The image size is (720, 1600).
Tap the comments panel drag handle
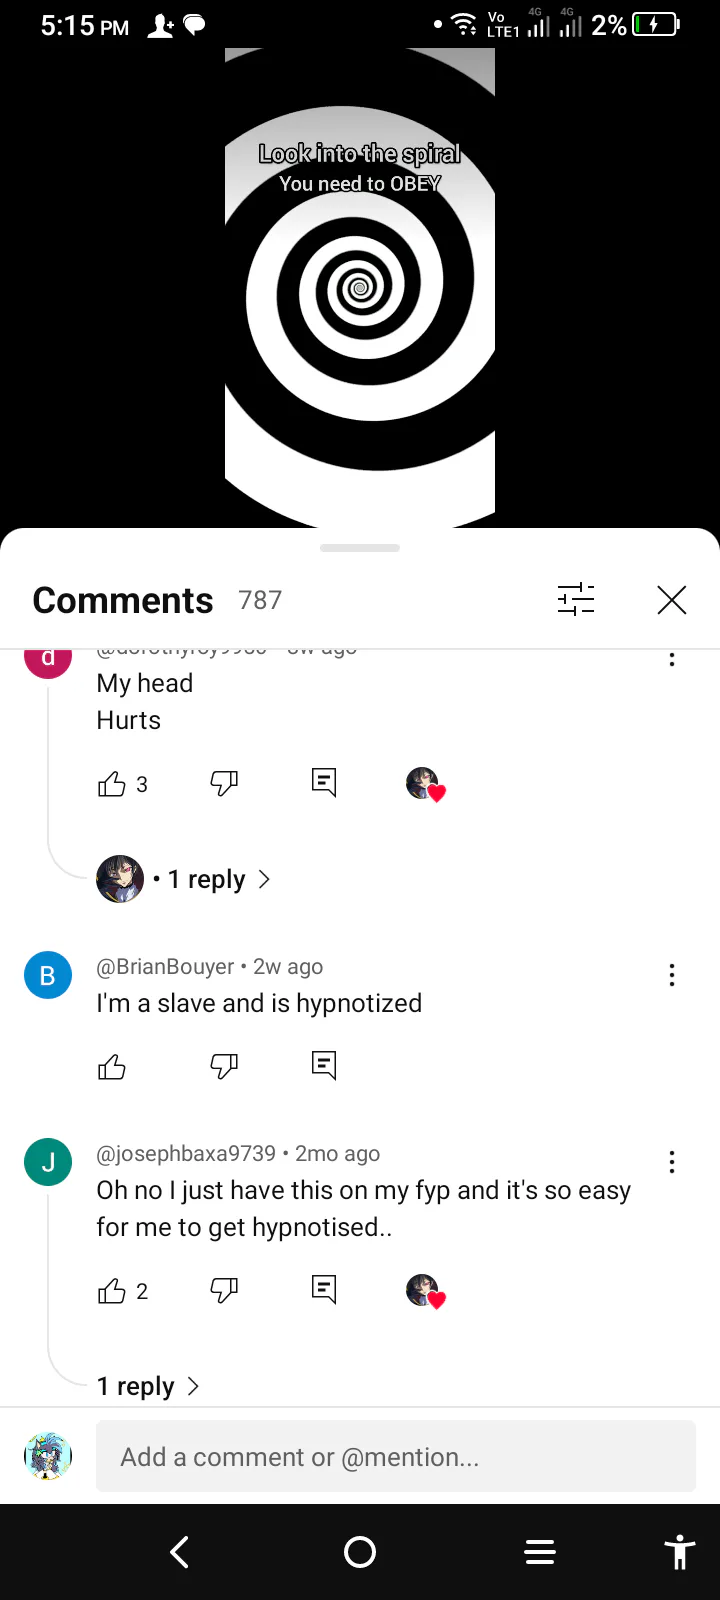coord(360,548)
